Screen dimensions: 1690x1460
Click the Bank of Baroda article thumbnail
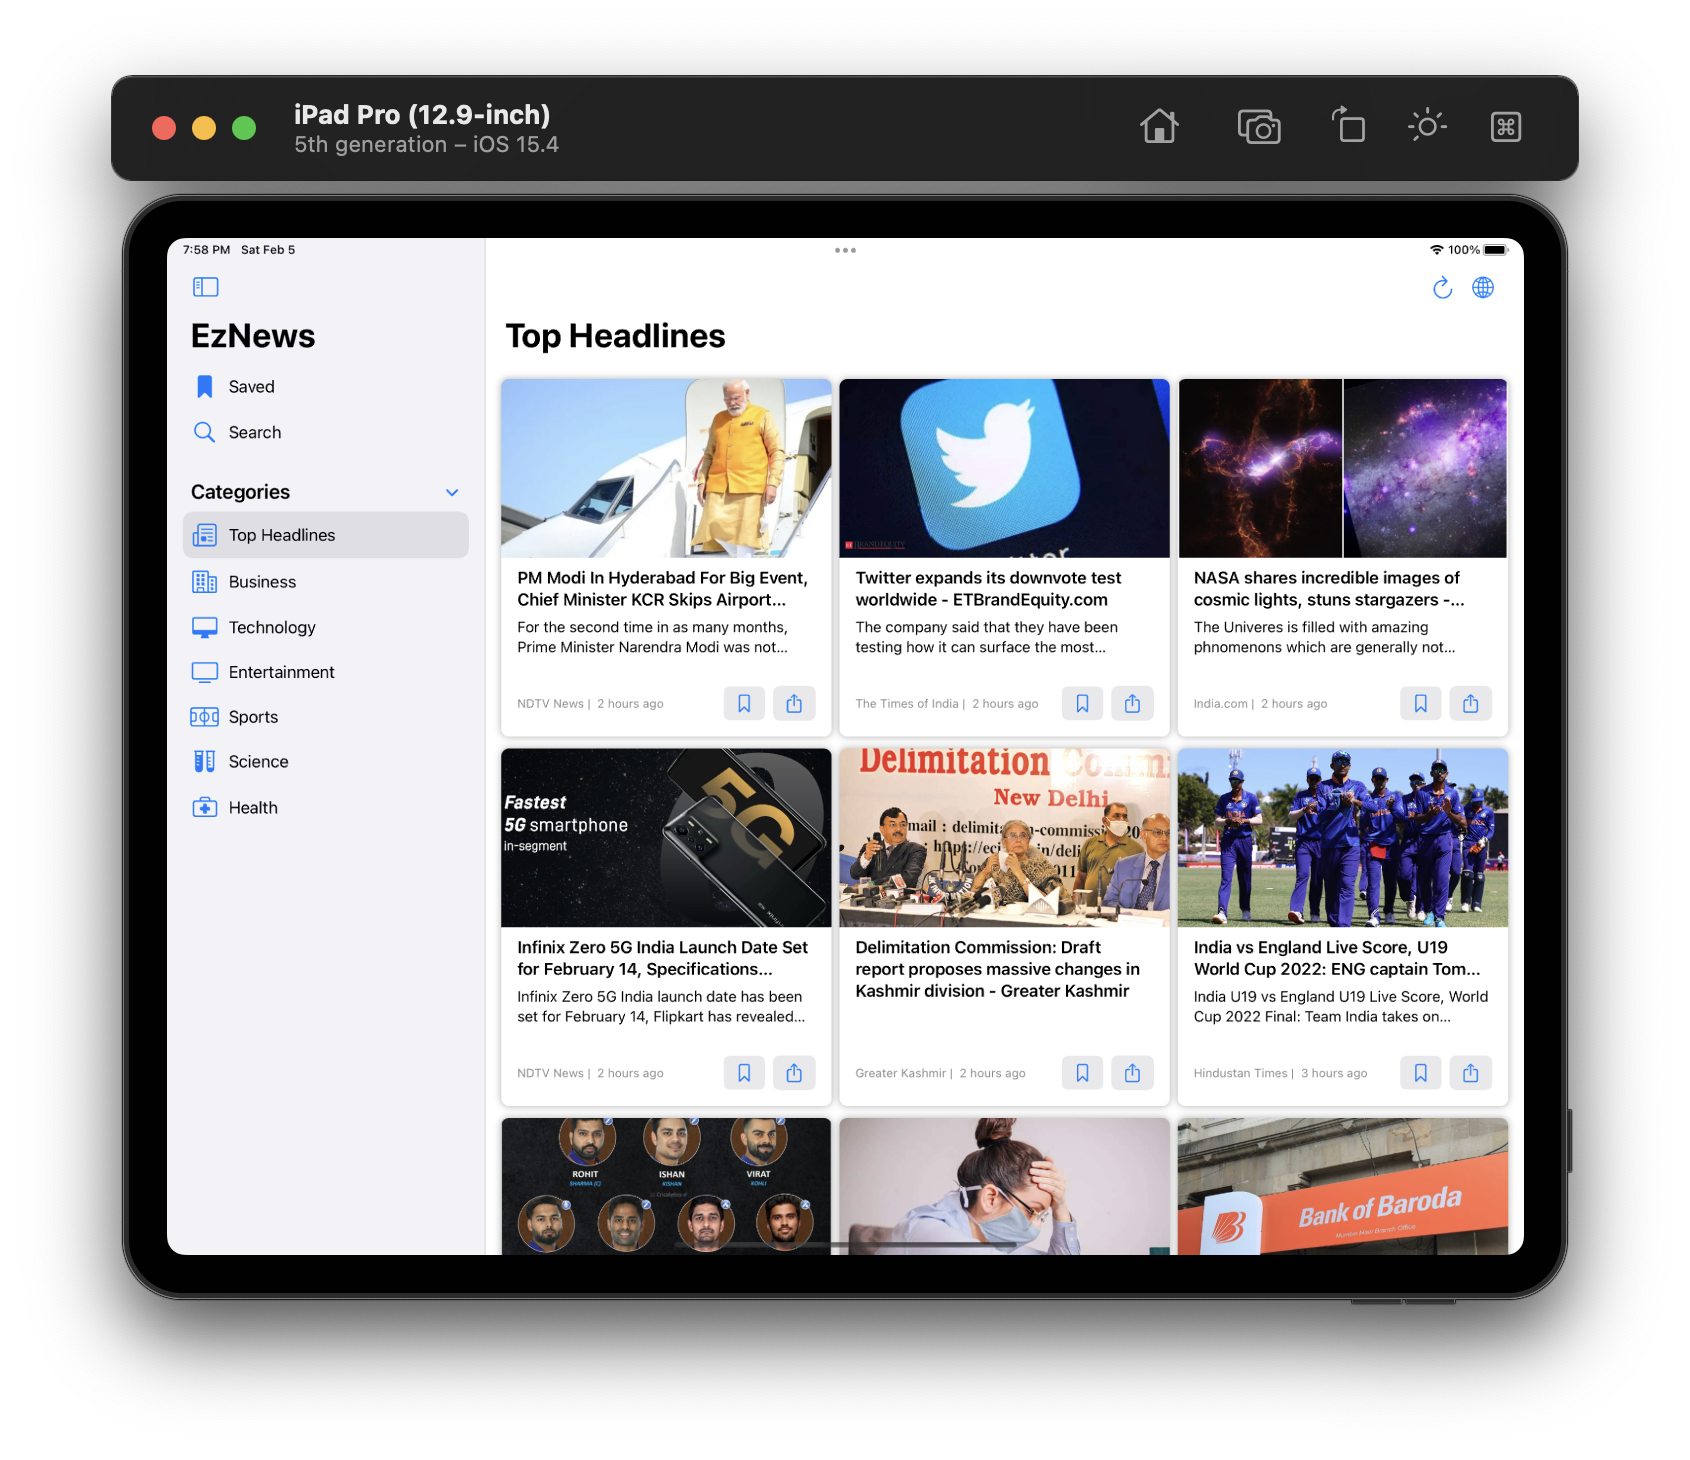tap(1341, 1190)
